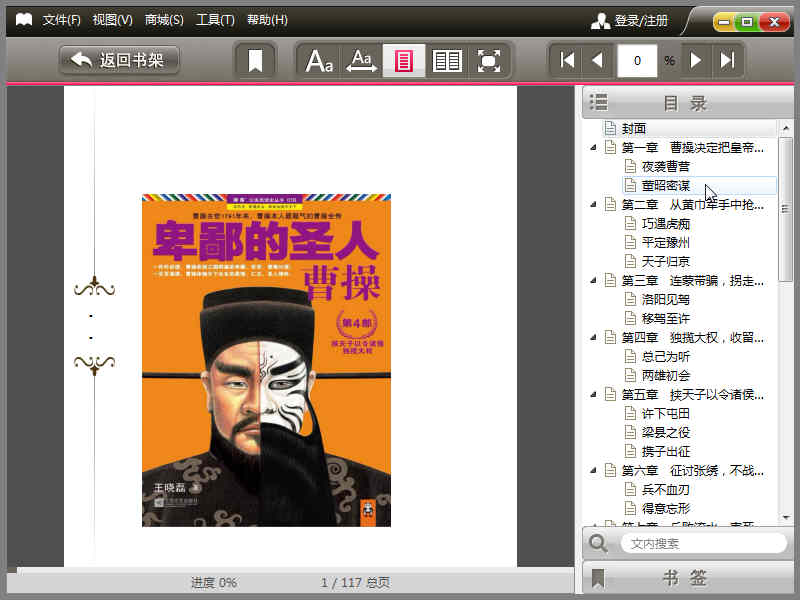Click the page icon beside 许下屯田
The image size is (800, 600).
pyautogui.click(x=631, y=413)
